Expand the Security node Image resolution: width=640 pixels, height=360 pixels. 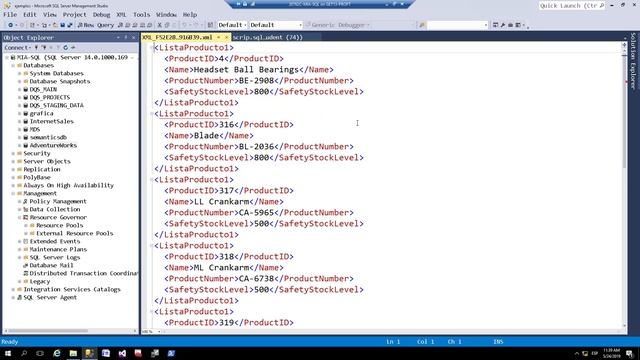click(13, 153)
